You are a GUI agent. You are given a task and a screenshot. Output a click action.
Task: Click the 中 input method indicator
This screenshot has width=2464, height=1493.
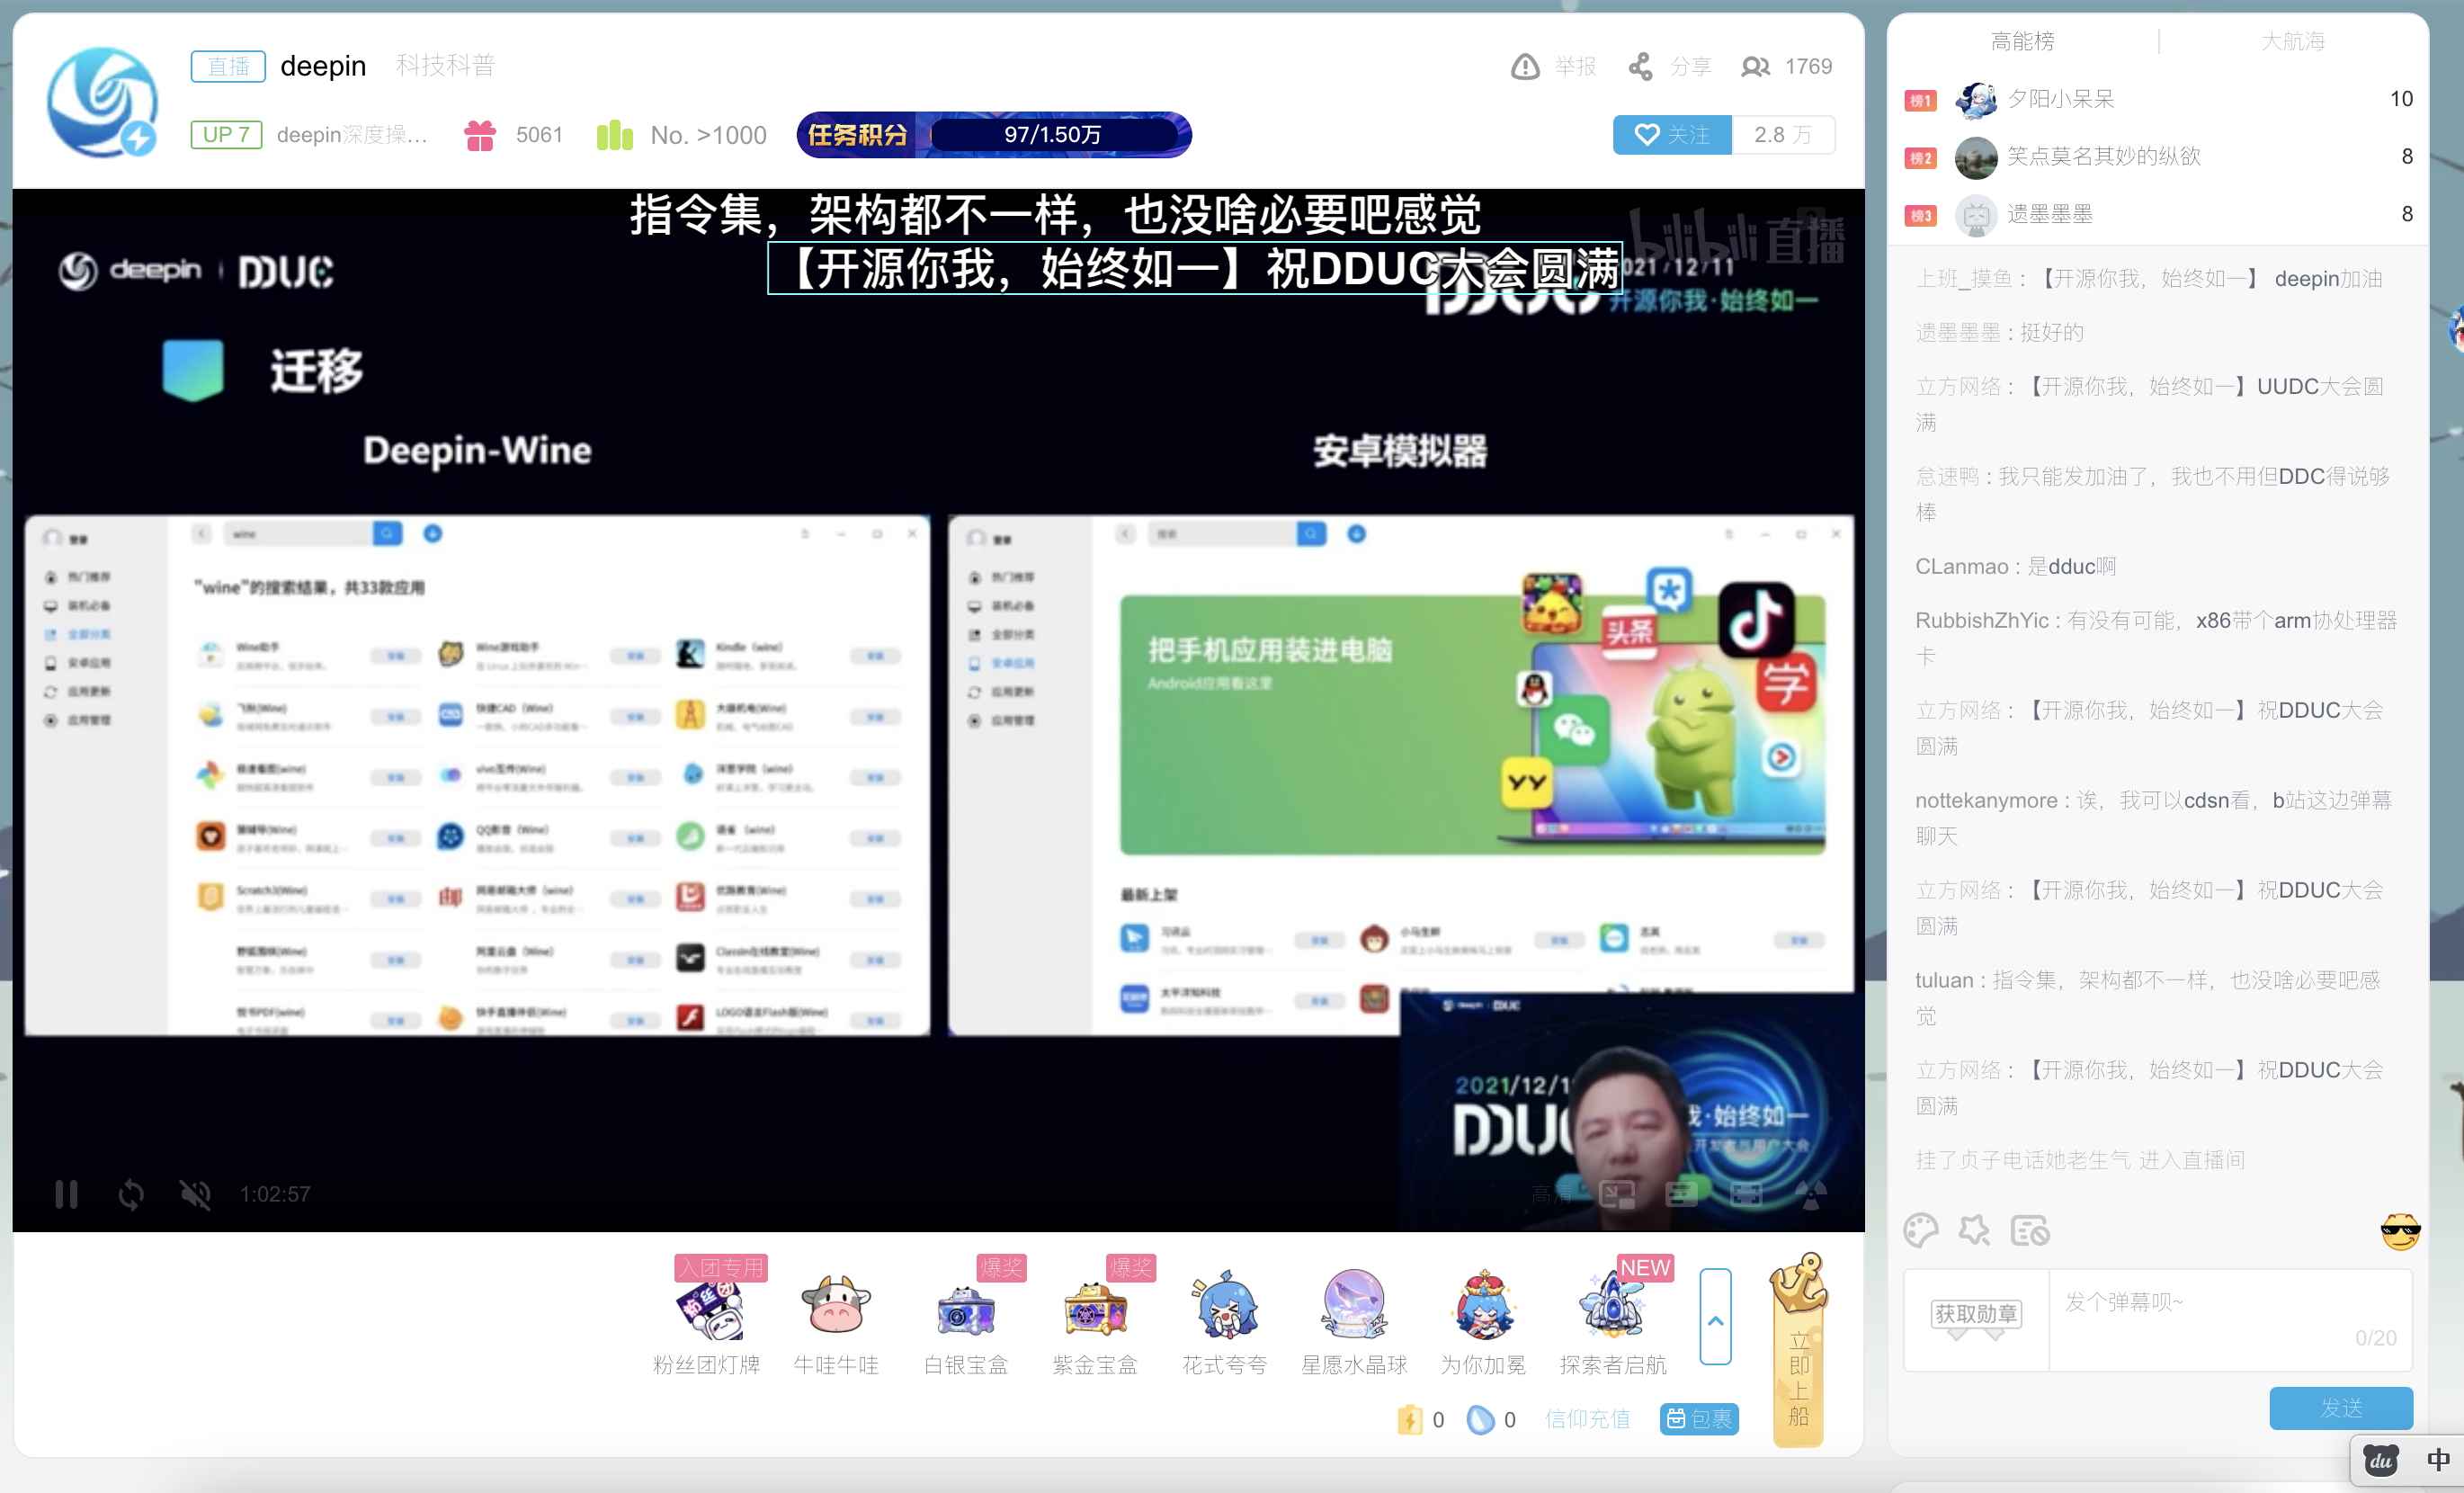(2438, 1460)
